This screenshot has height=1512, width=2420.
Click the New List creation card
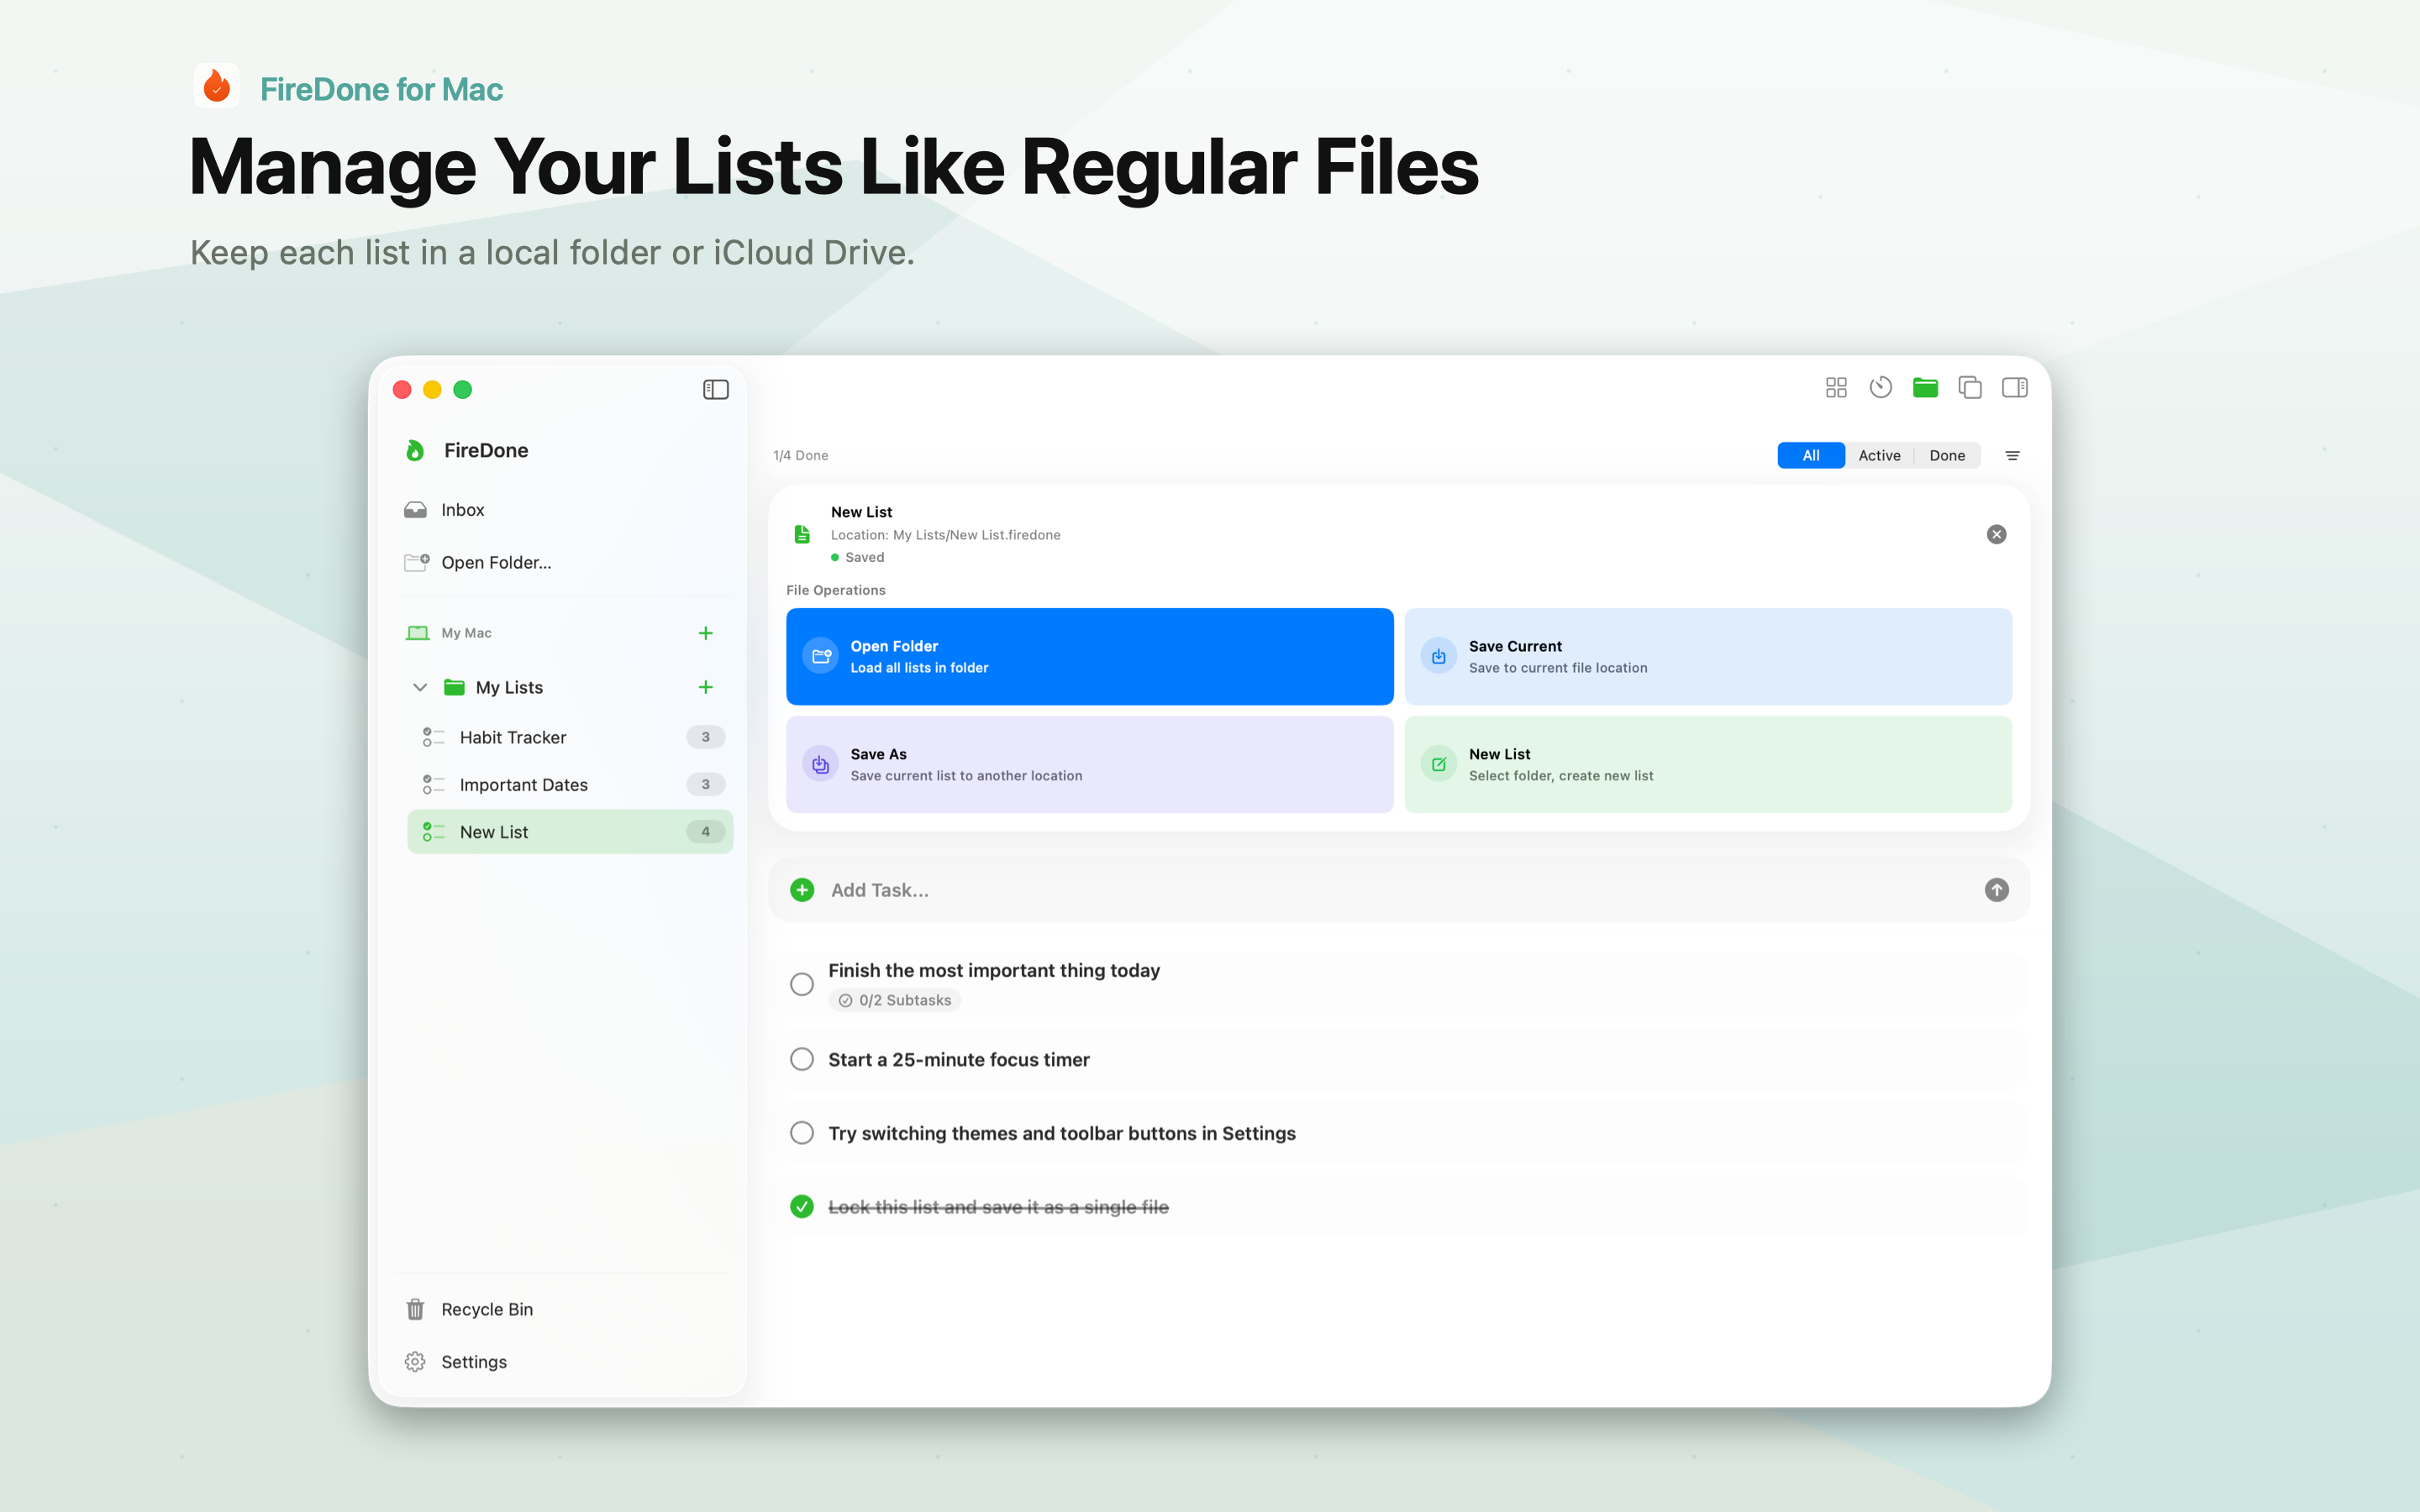click(1708, 764)
